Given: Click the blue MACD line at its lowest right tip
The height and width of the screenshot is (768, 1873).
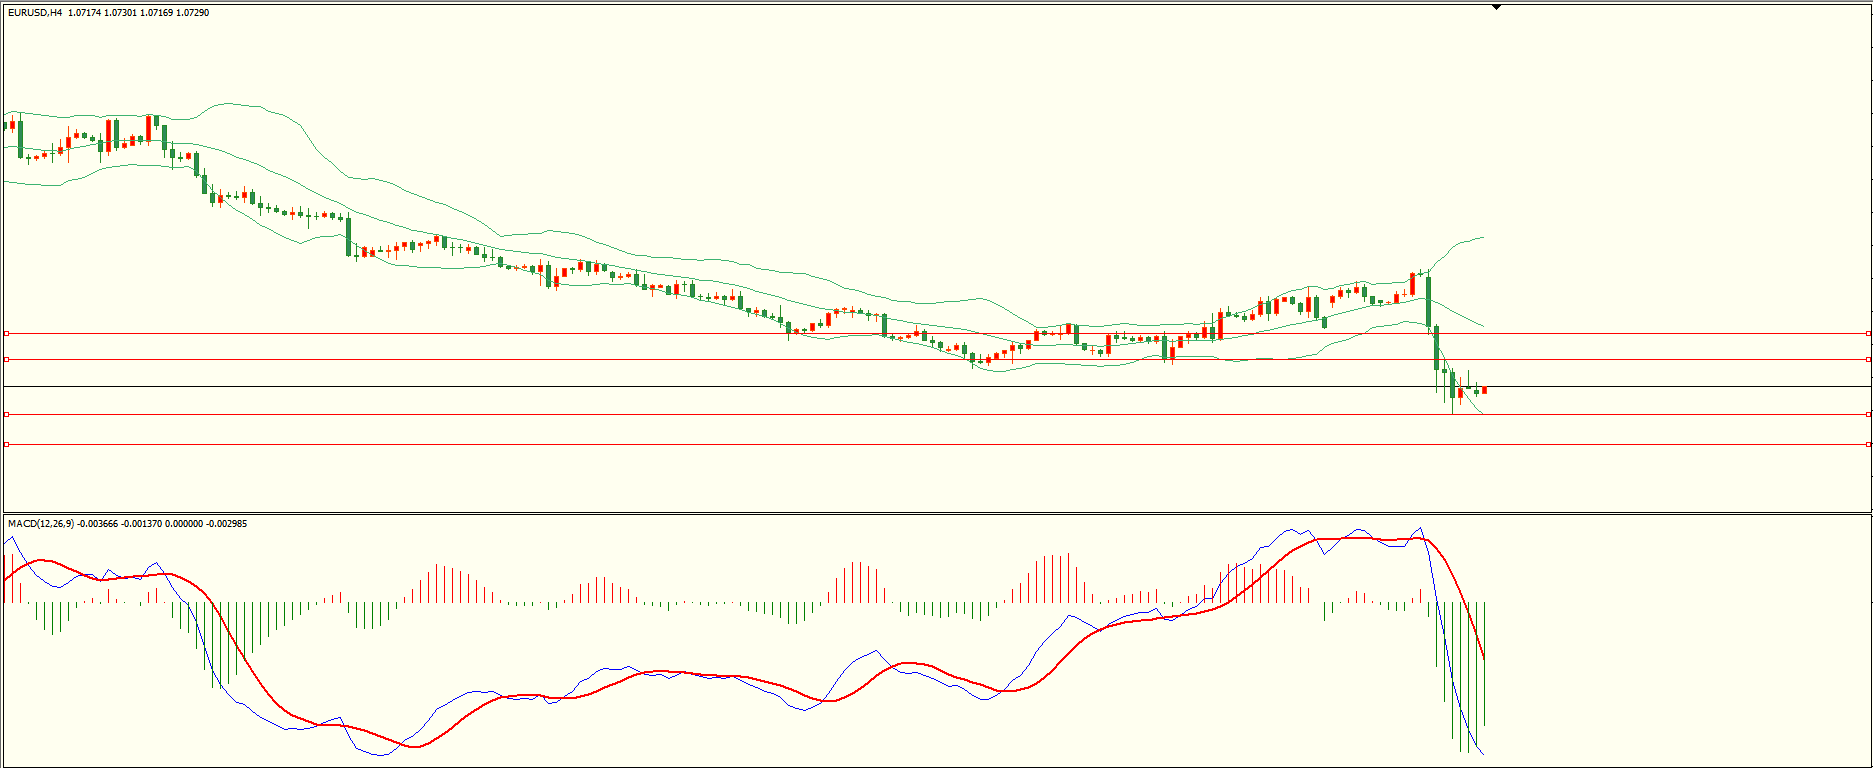Looking at the screenshot, I should point(1482,754).
